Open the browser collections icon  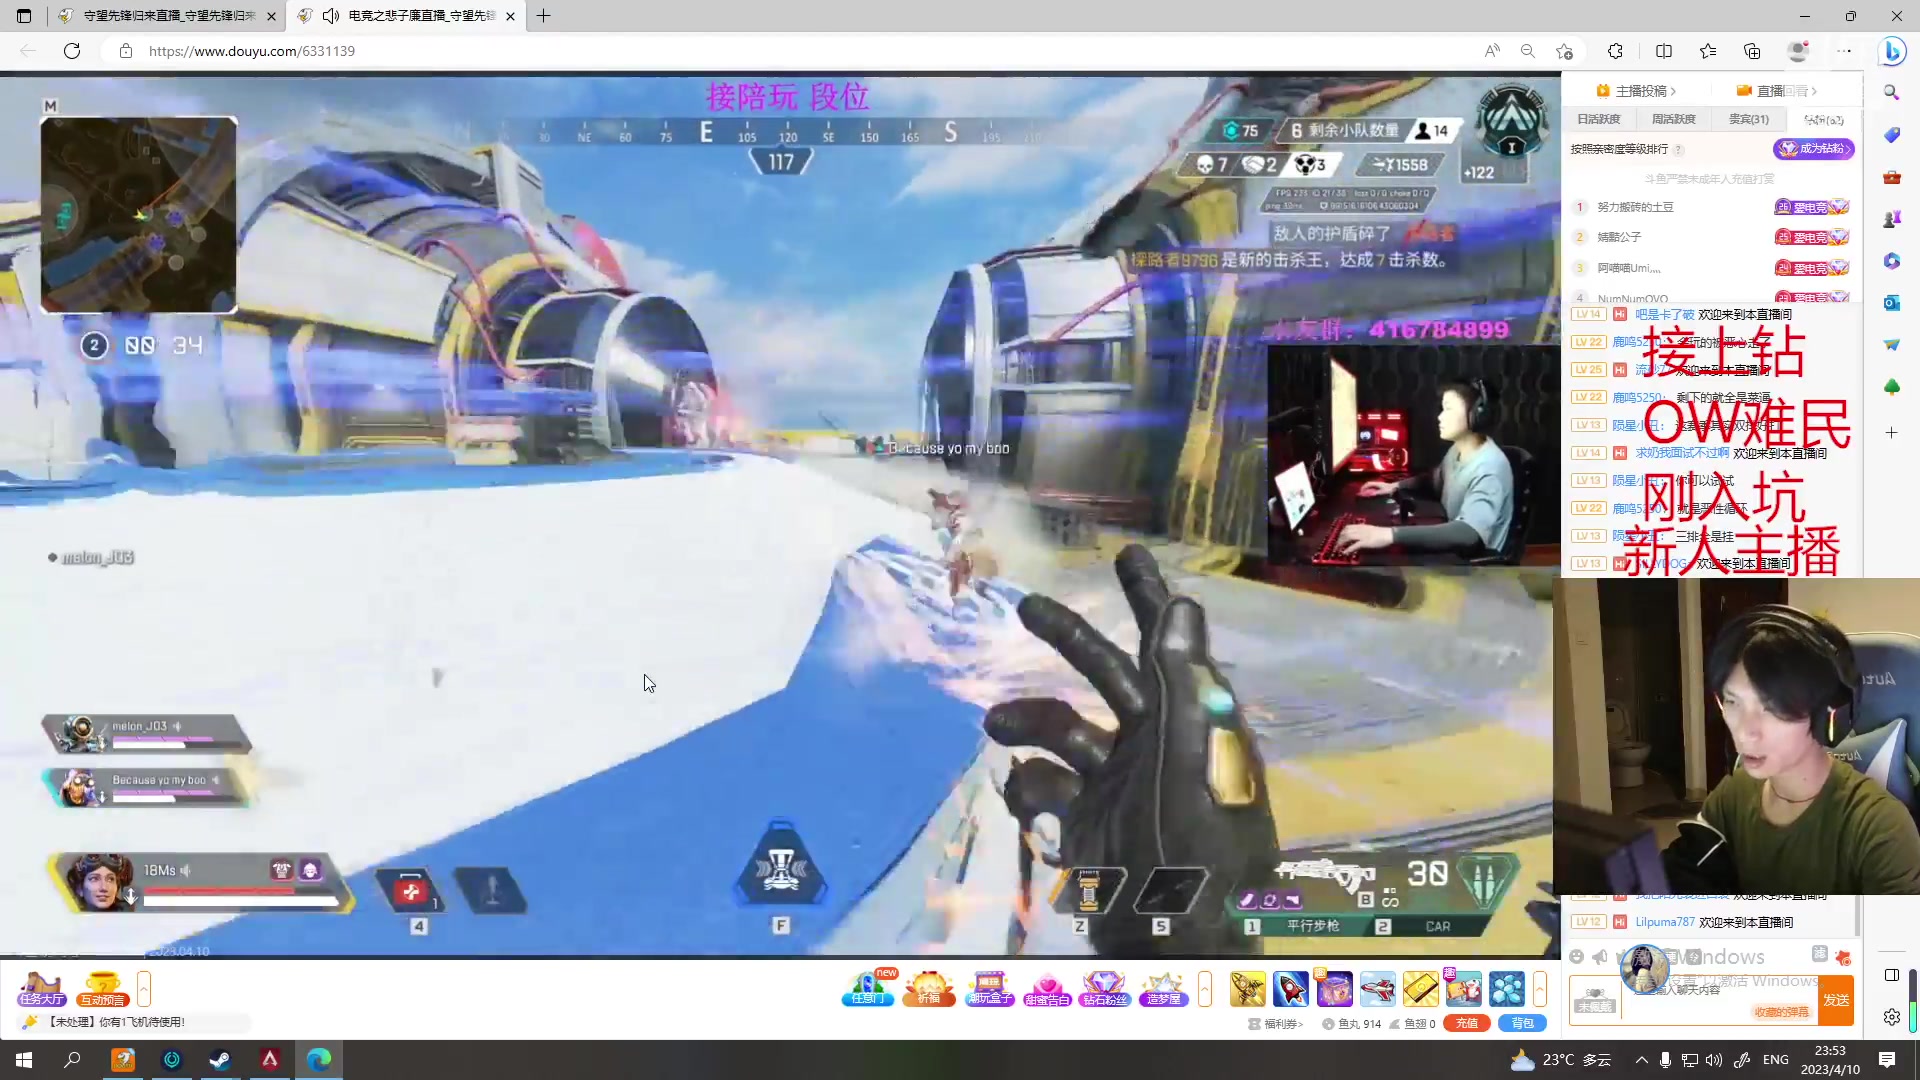(x=1752, y=51)
